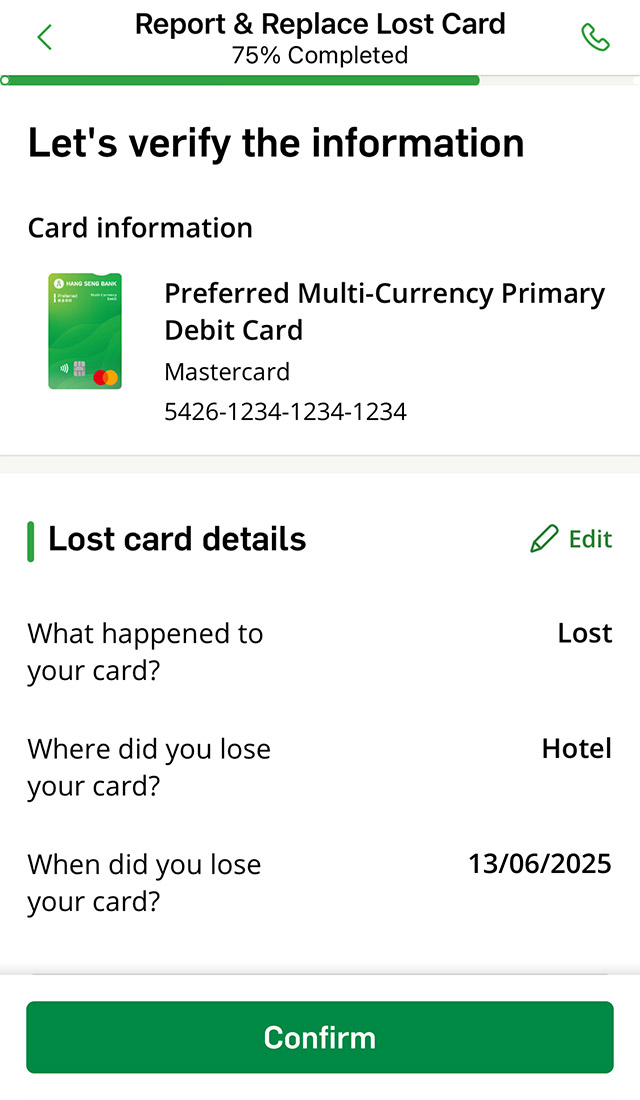The height and width of the screenshot is (1100, 640).
Task: Tap the card number 5426-1234-1234-1234
Action: coord(285,412)
